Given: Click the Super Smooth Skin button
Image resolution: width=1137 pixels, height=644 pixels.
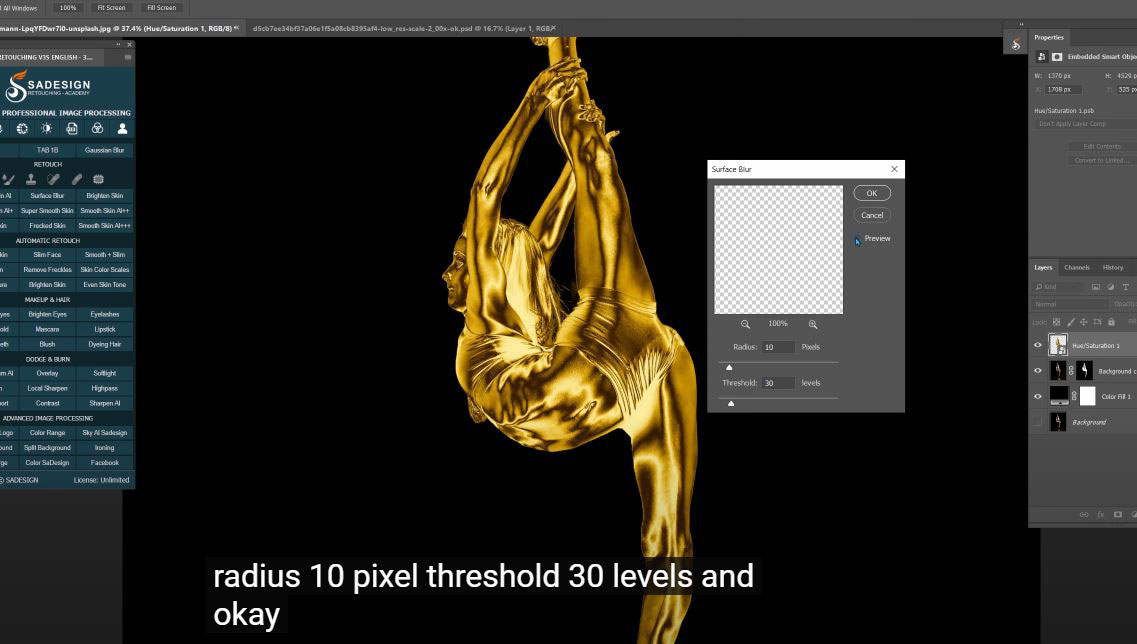Looking at the screenshot, I should pyautogui.click(x=47, y=210).
